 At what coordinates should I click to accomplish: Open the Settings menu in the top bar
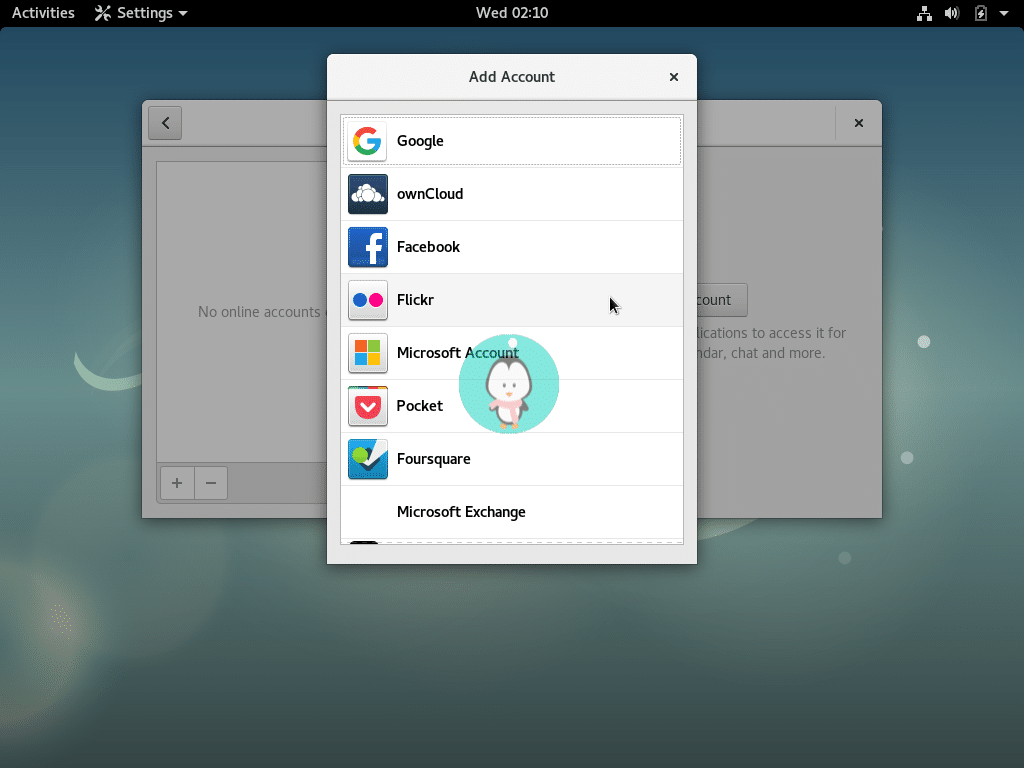tap(140, 13)
